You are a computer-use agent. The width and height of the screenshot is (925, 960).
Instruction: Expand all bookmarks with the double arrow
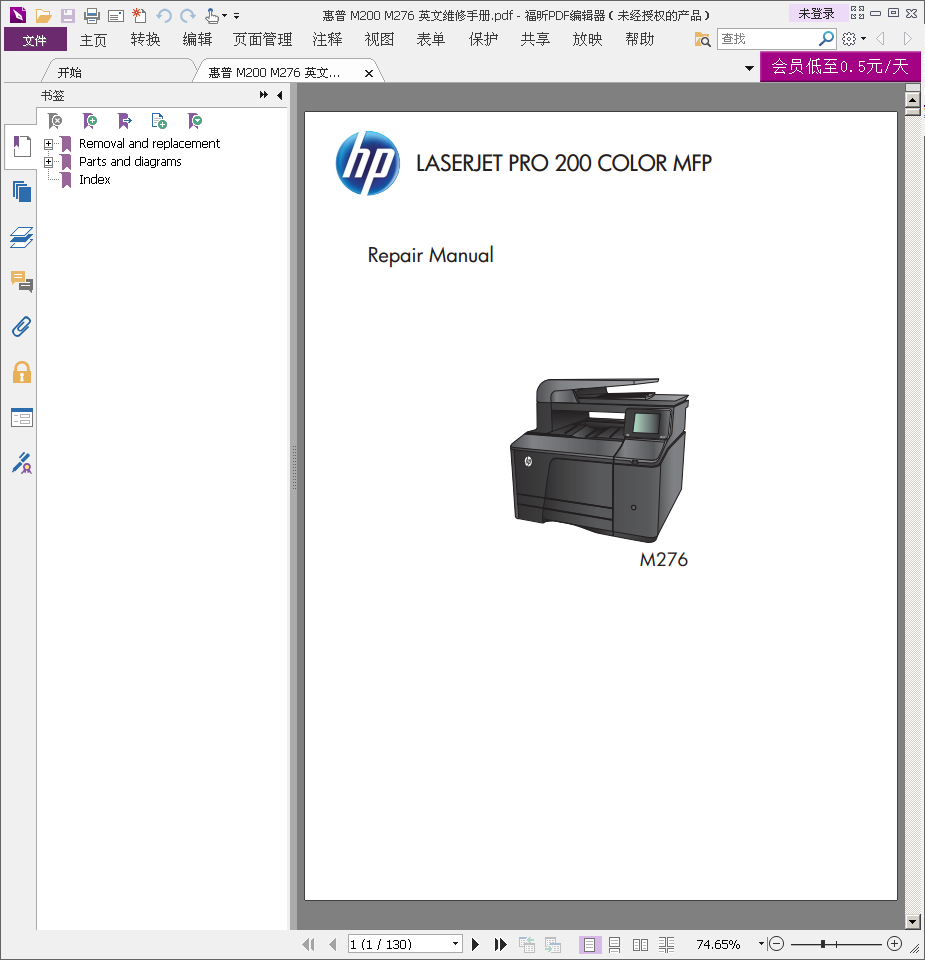(263, 95)
